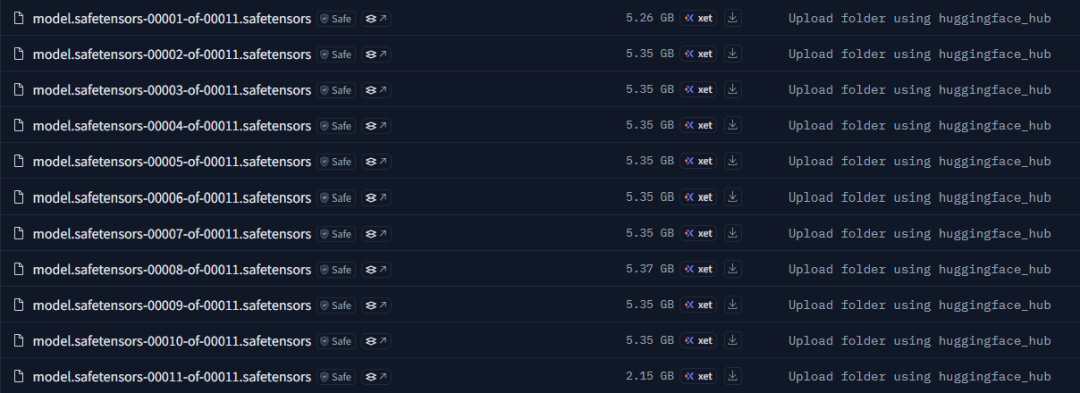Image resolution: width=1080 pixels, height=393 pixels.
Task: Open commit message for shard 00010
Action: pos(920,341)
